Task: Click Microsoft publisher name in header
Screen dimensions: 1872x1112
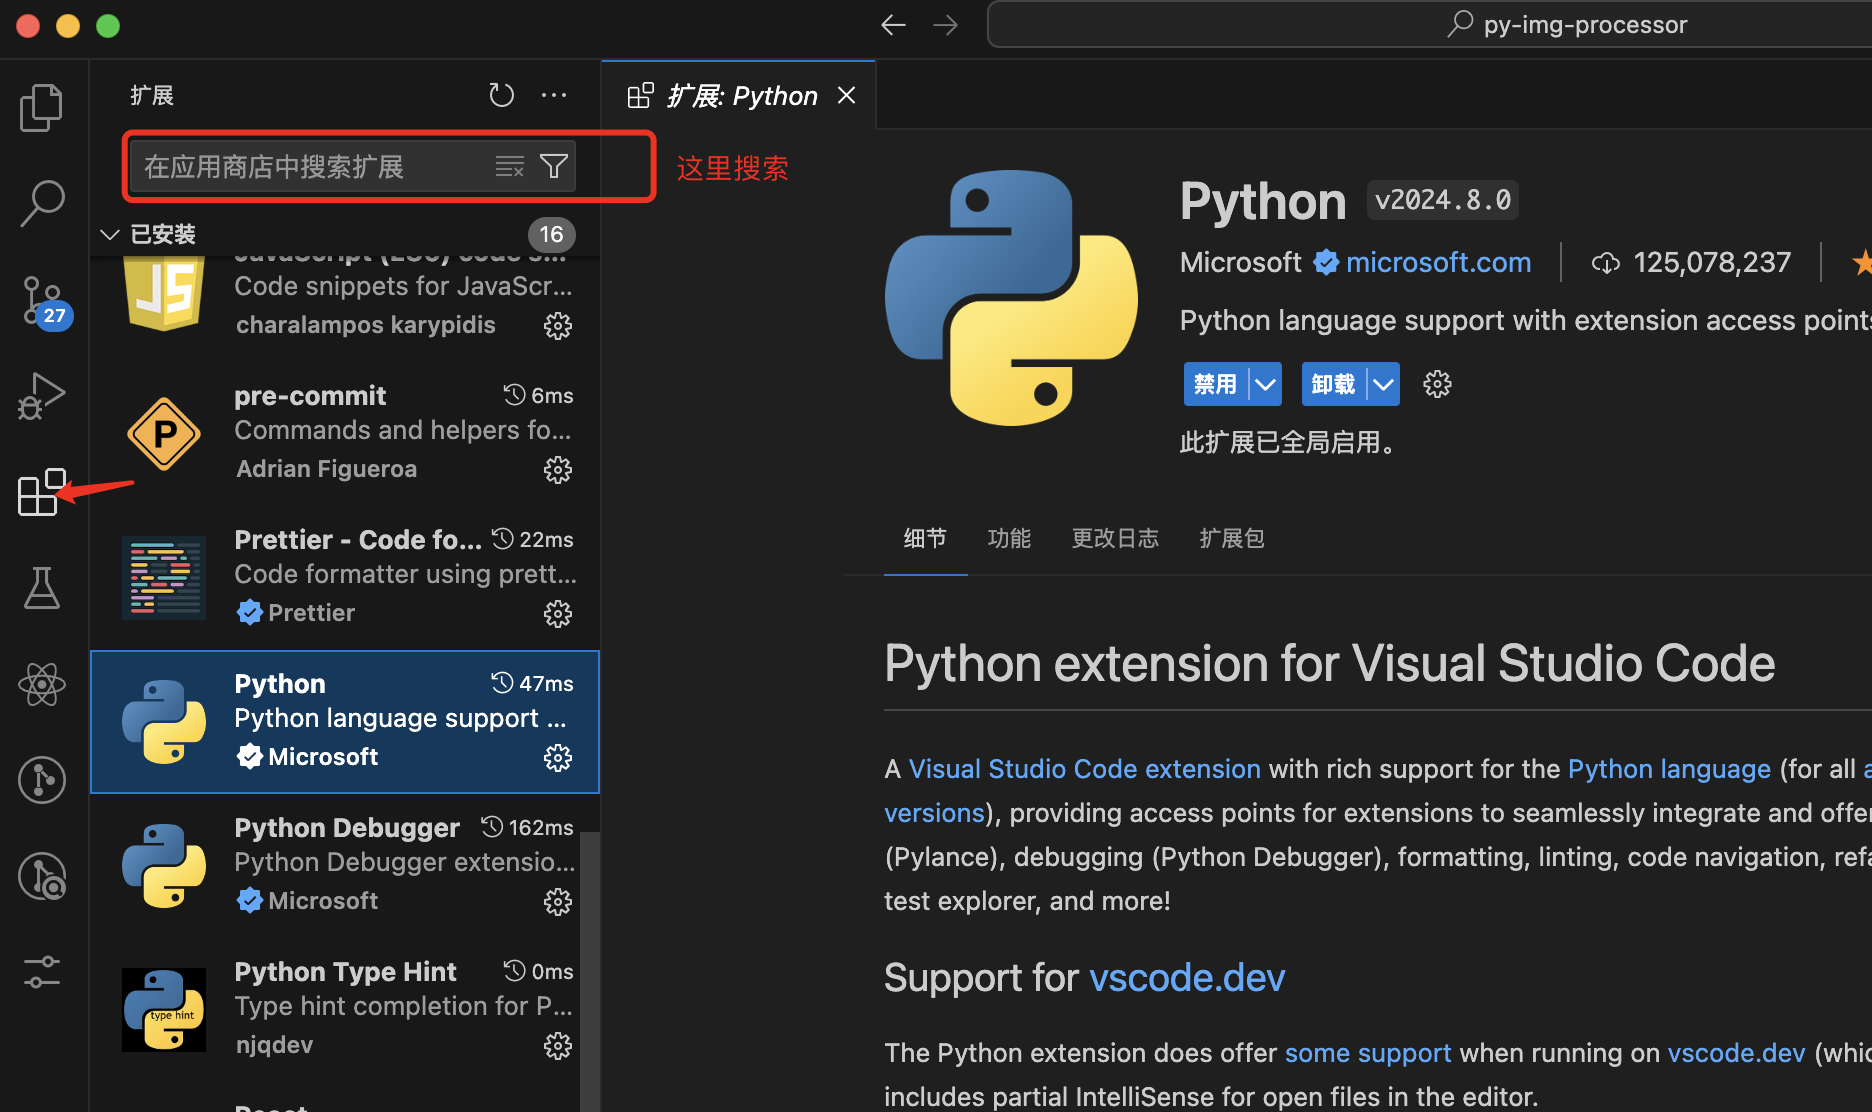Action: (x=1240, y=262)
